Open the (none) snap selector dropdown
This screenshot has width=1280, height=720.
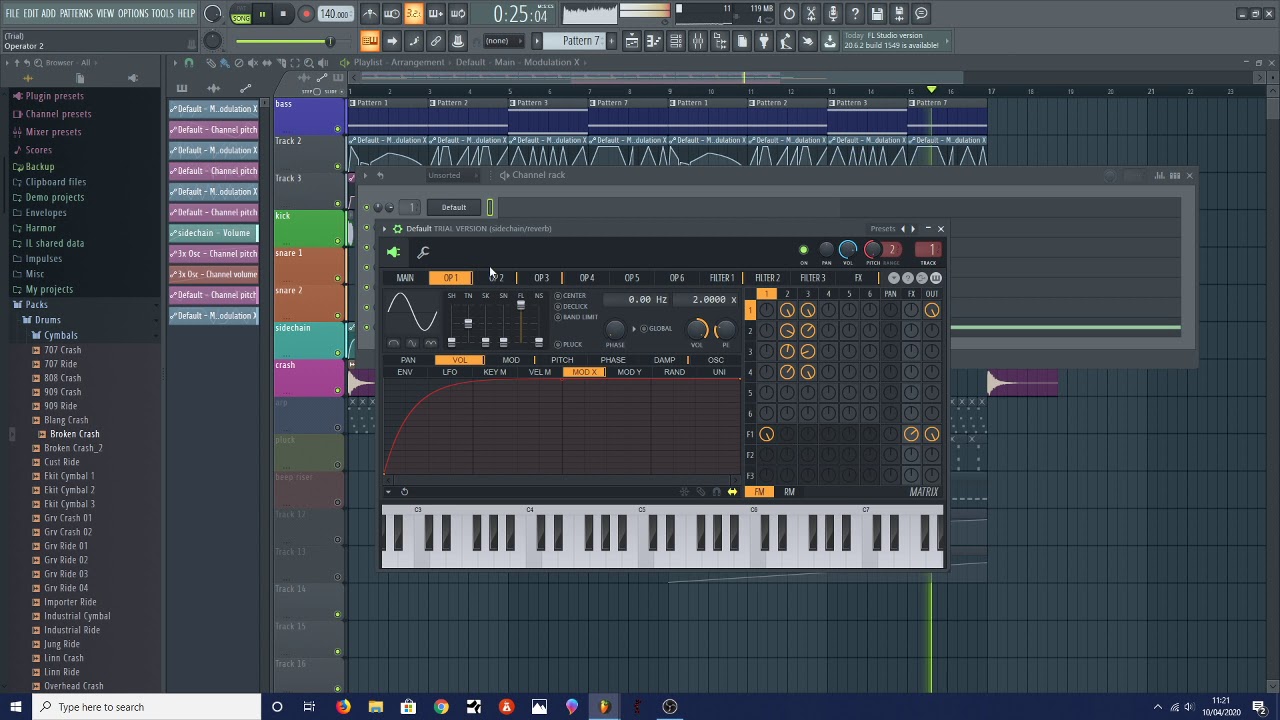click(x=503, y=41)
